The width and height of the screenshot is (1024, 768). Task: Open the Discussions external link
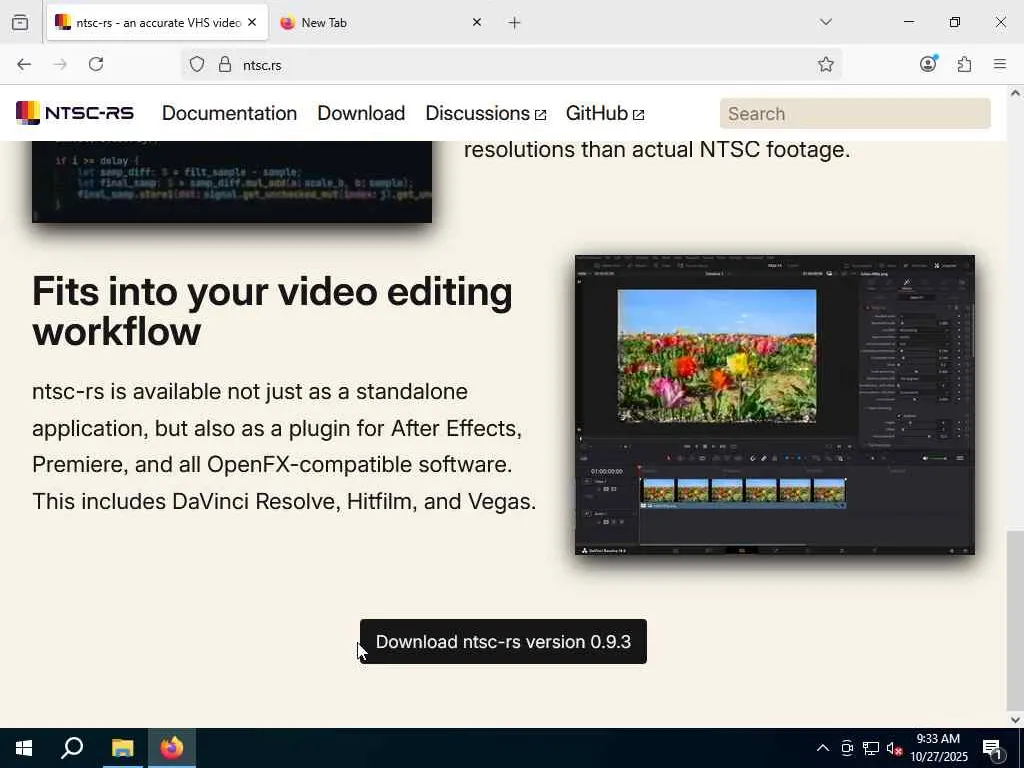(x=485, y=113)
